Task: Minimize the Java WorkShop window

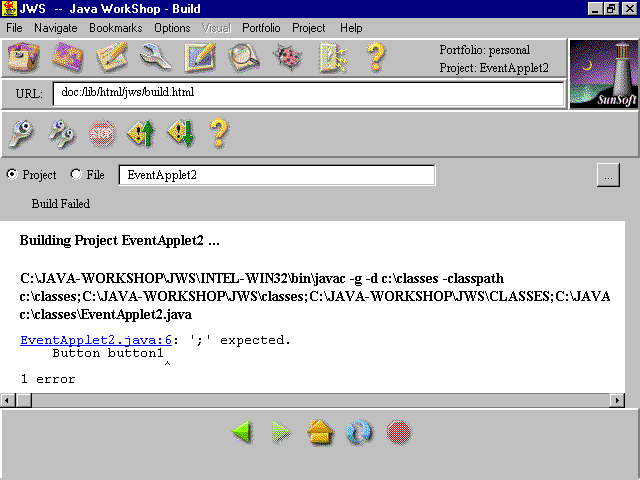Action: (x=595, y=9)
